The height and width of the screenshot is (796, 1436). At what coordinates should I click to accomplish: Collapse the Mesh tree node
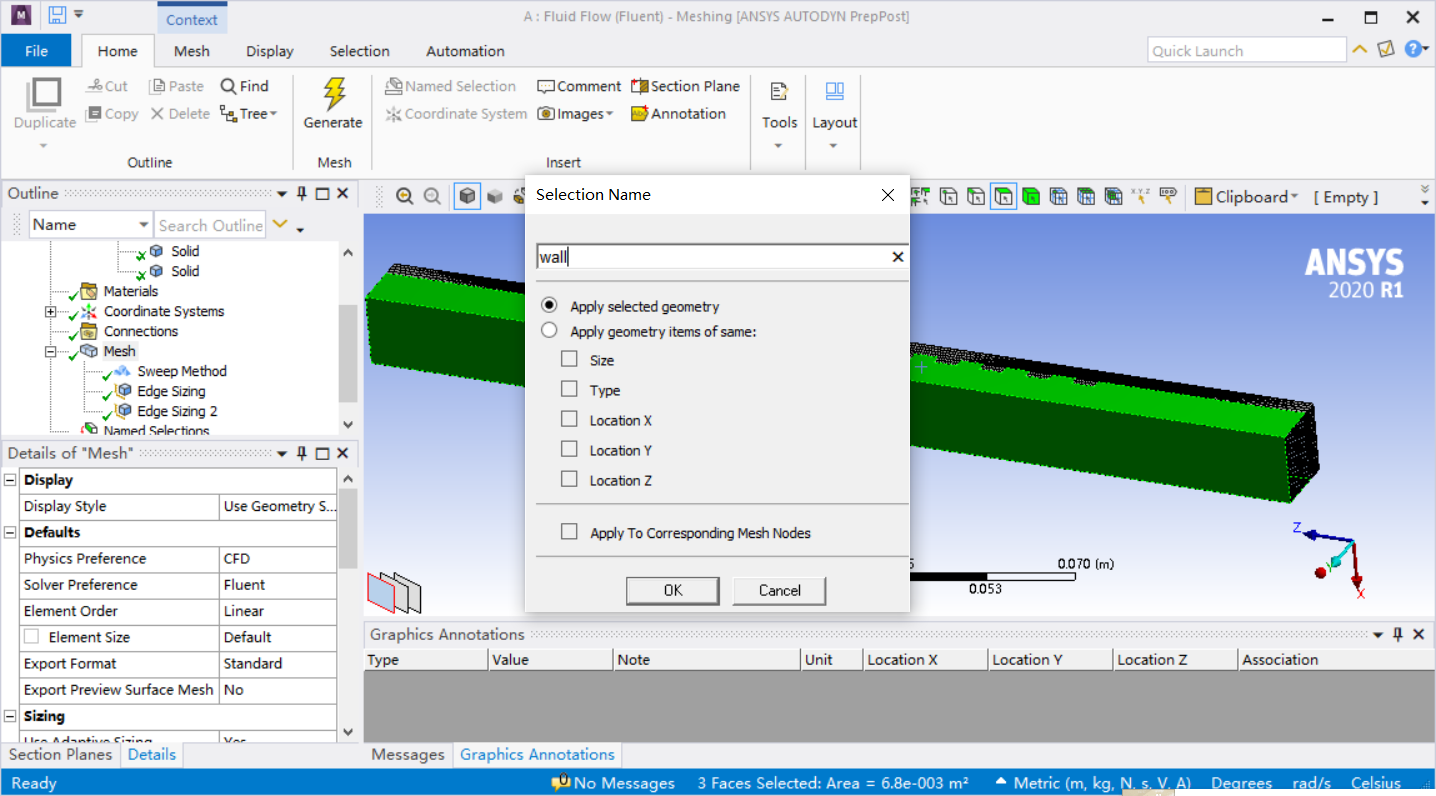50,352
